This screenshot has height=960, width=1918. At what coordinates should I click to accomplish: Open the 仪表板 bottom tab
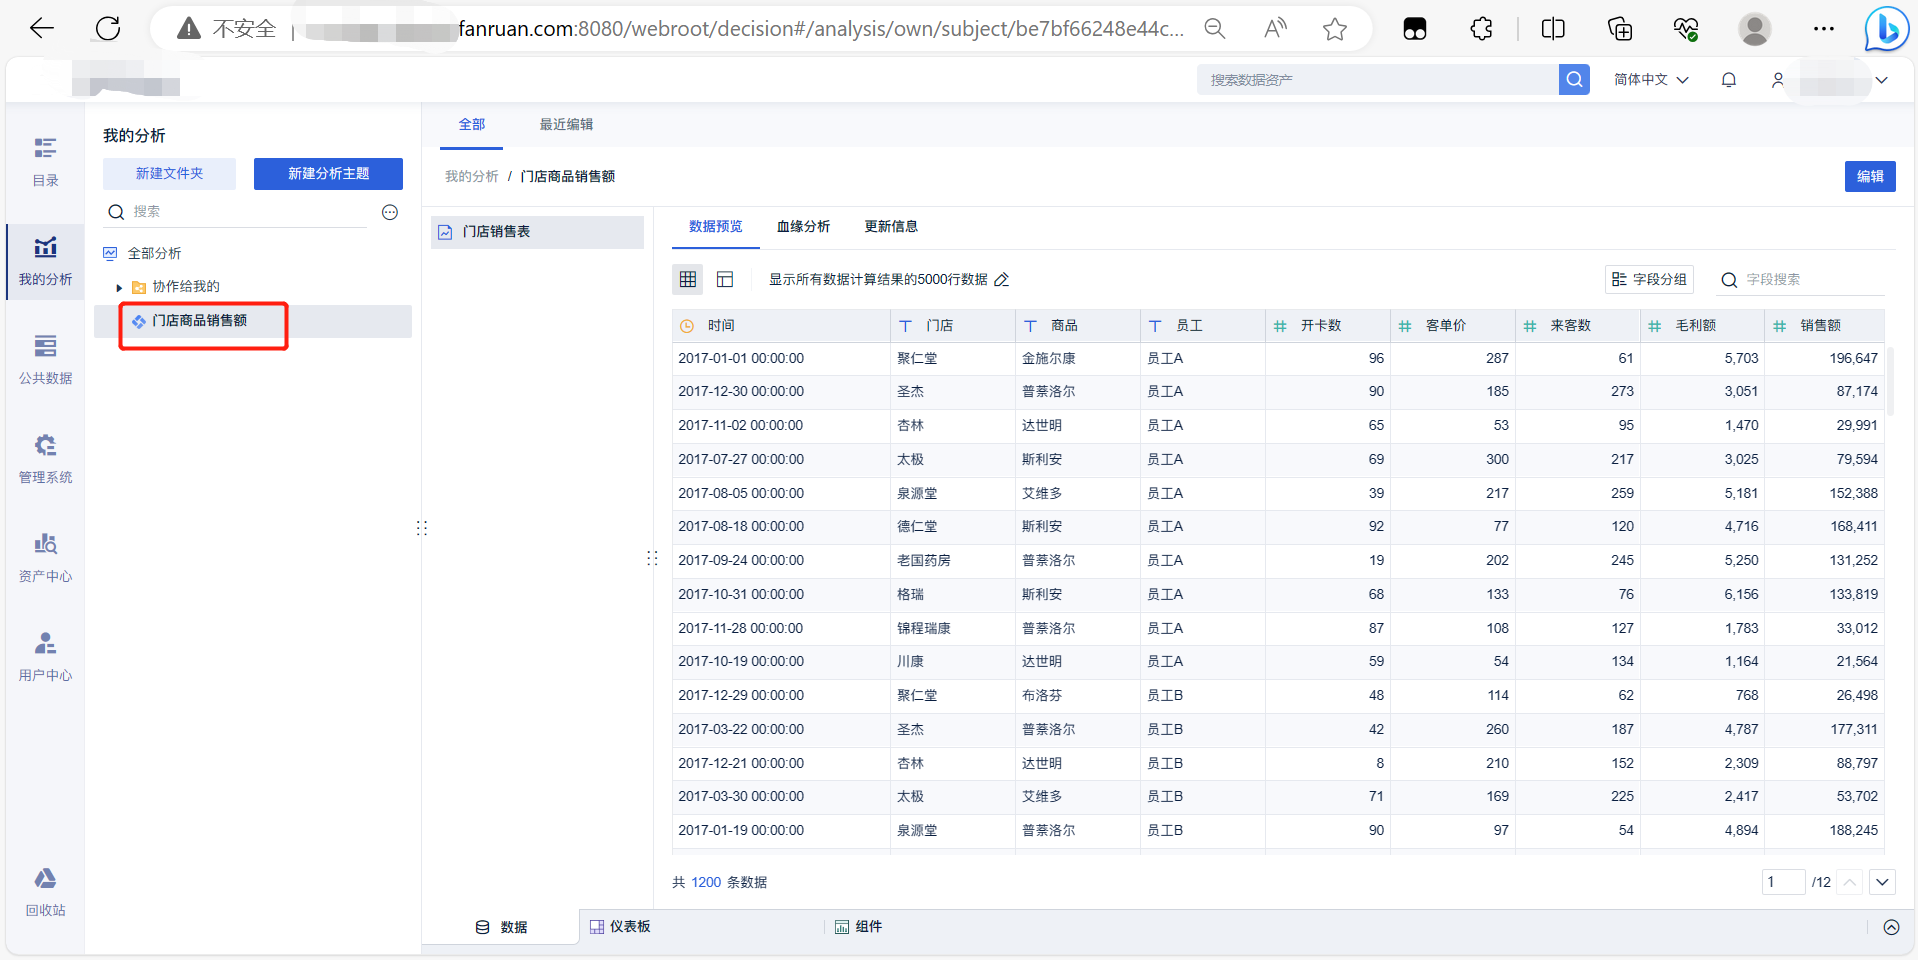tap(621, 927)
